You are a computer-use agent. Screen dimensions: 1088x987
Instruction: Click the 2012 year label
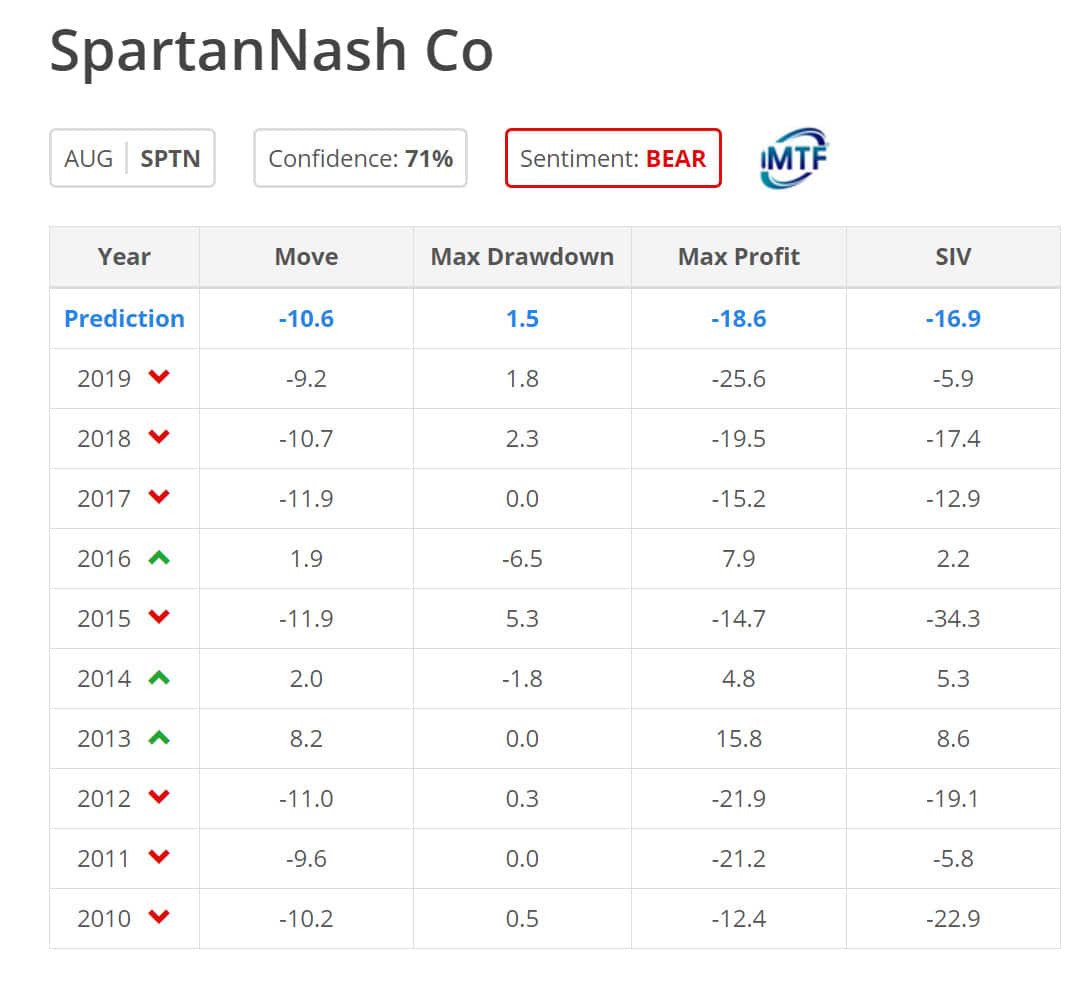104,799
